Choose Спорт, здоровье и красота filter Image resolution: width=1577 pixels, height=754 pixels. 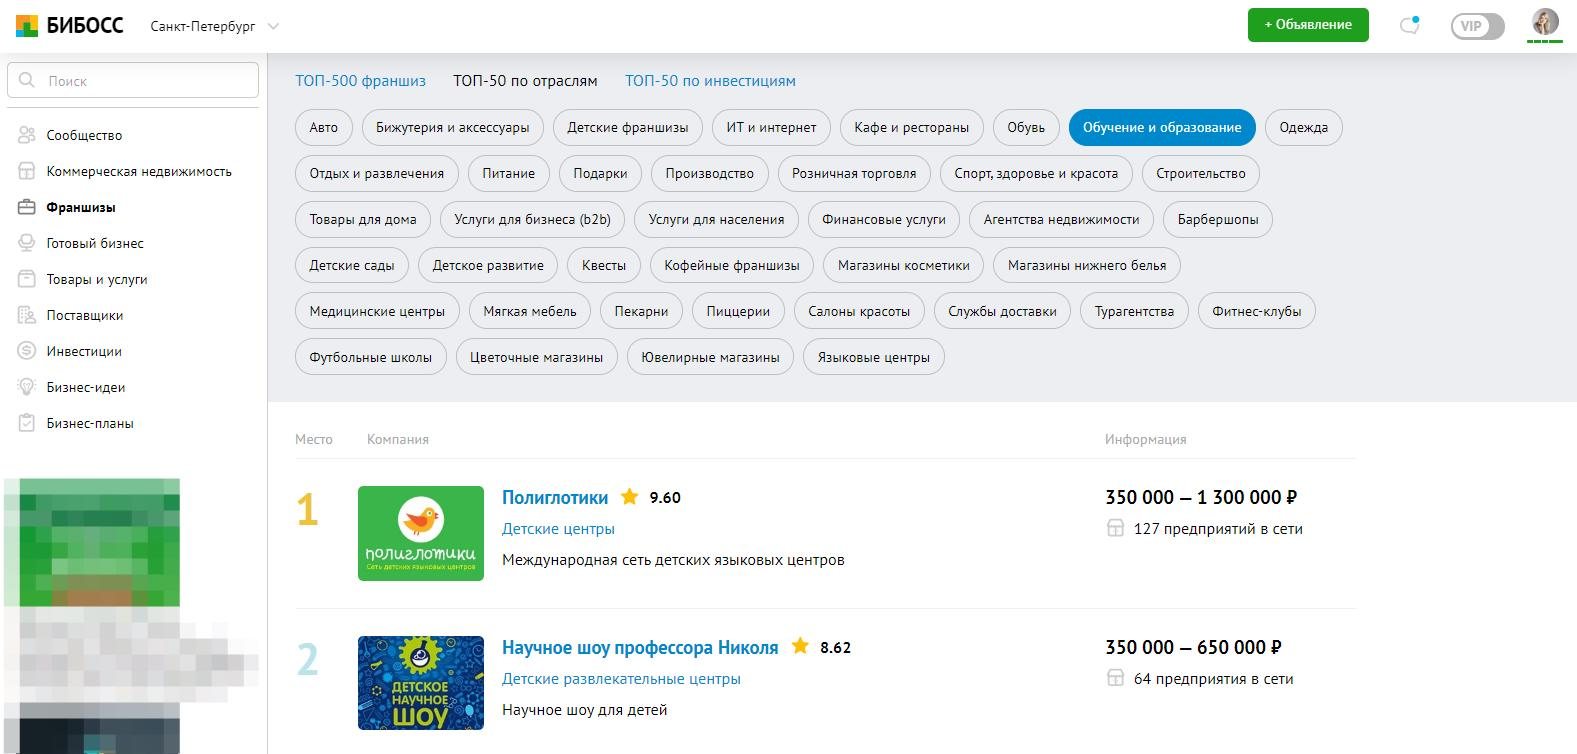[x=1036, y=173]
